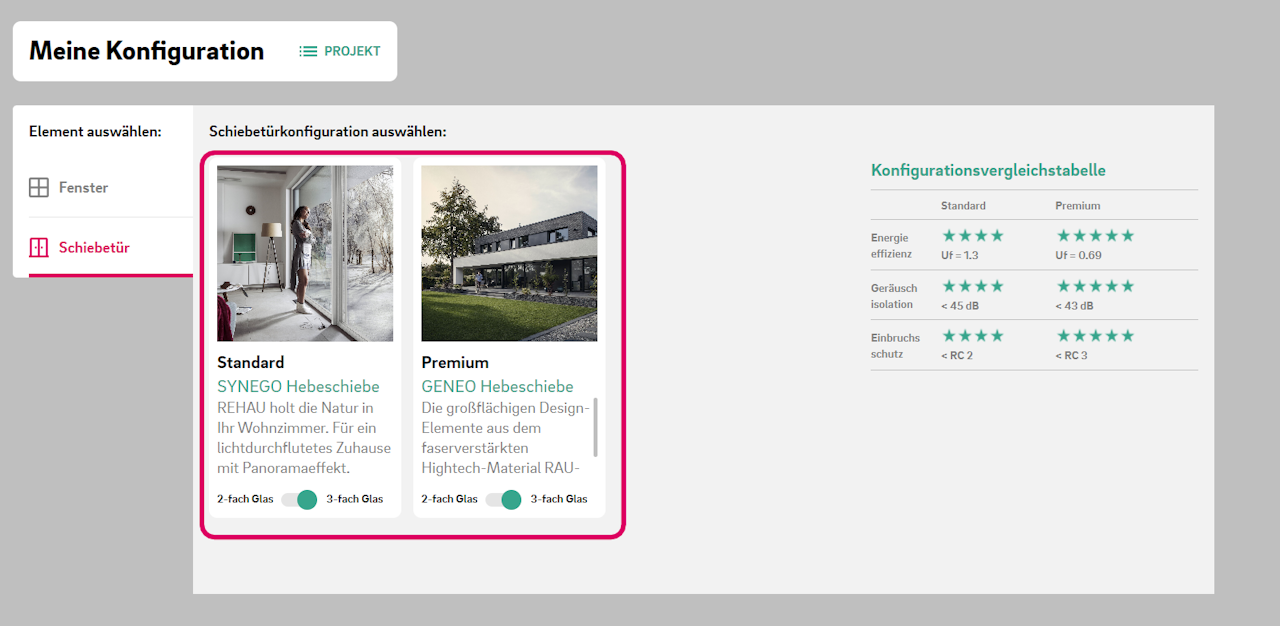The width and height of the screenshot is (1280, 626).
Task: Click the Premium card description scrollbar
Action: pos(596,426)
